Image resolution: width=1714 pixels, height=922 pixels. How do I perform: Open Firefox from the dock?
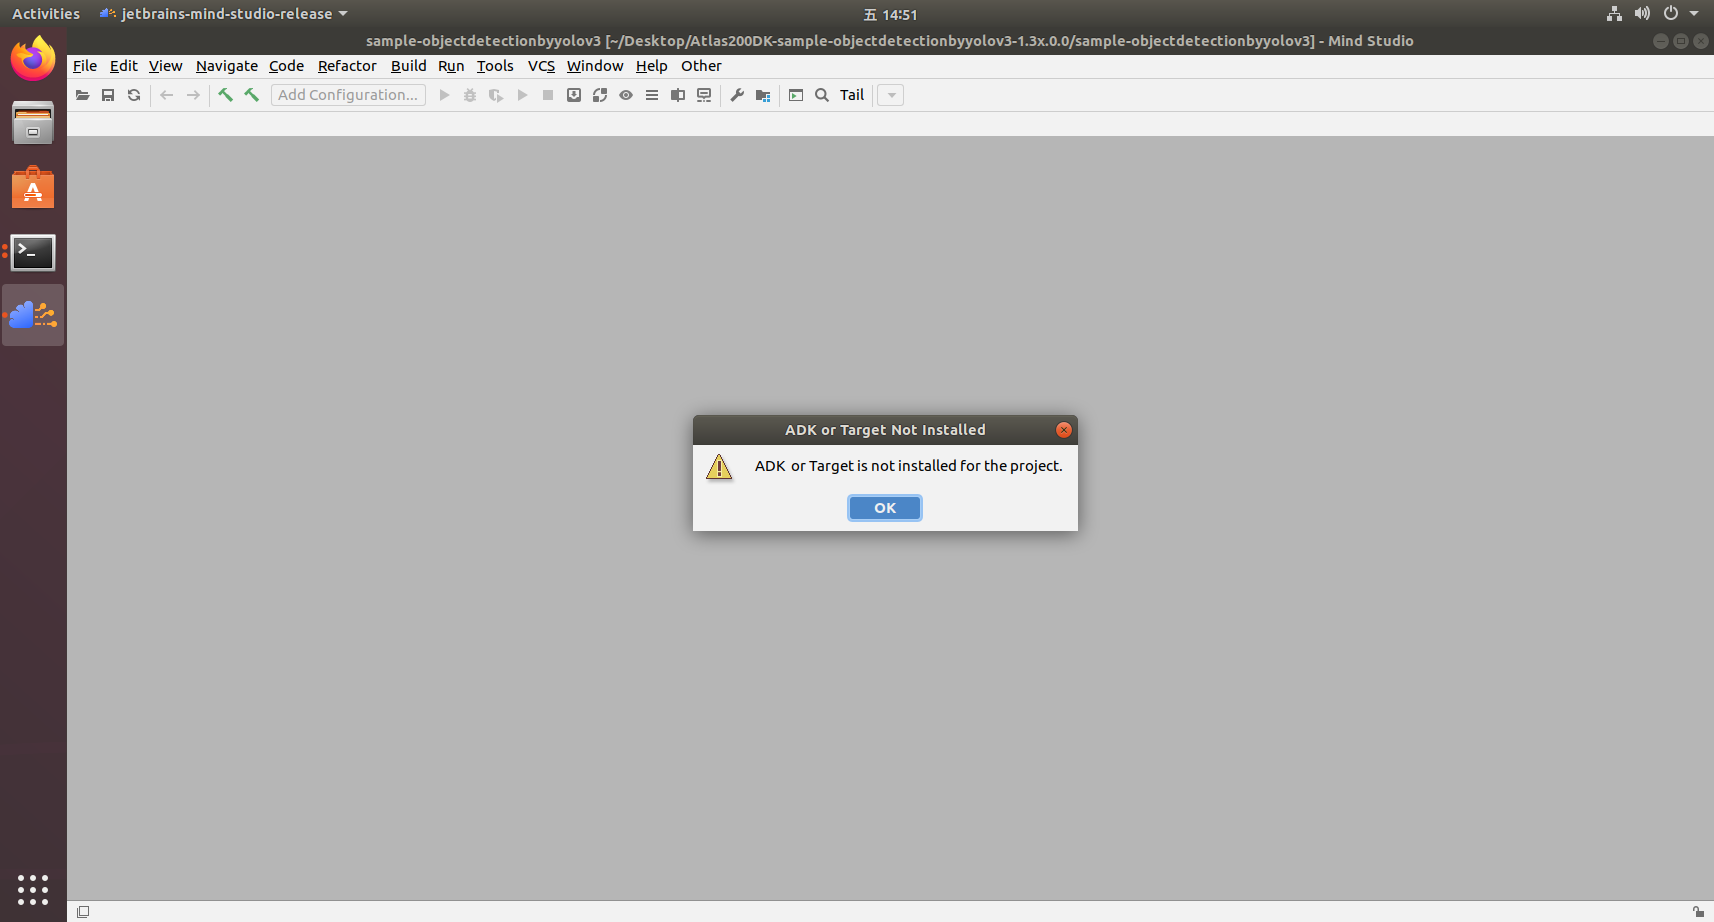click(33, 59)
